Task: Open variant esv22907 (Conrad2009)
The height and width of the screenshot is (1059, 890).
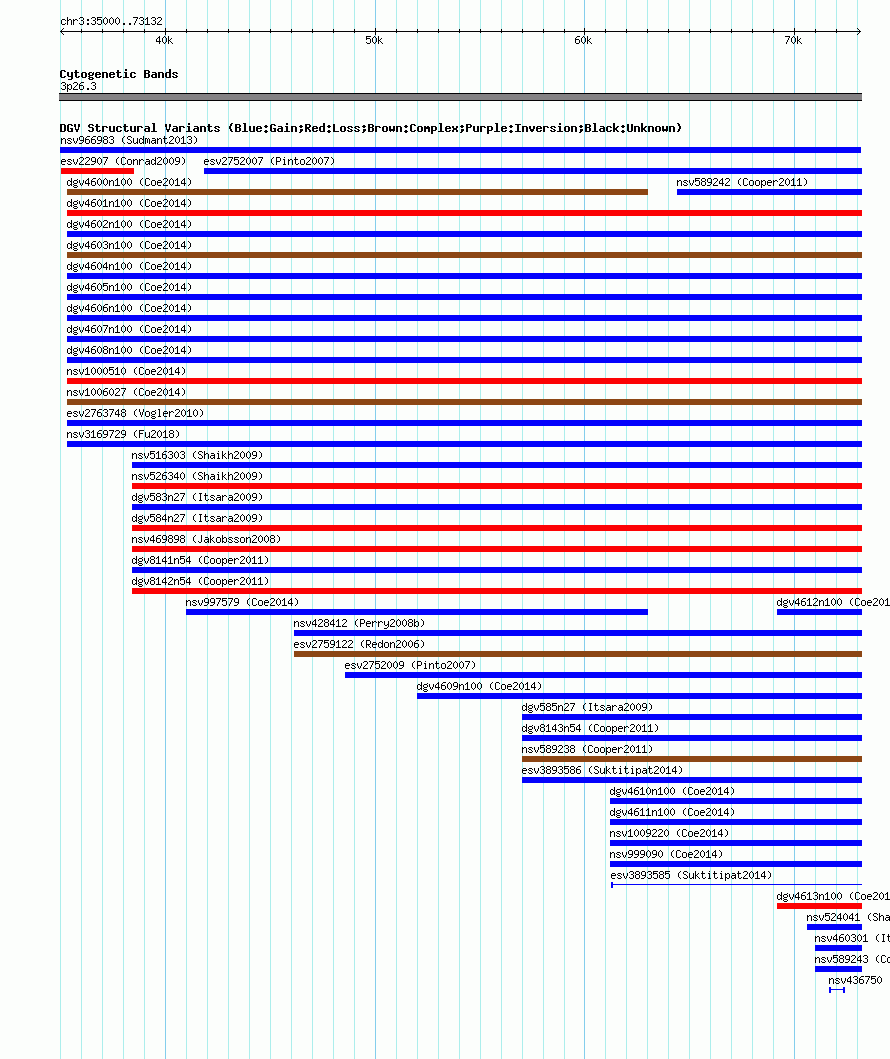Action: point(123,161)
